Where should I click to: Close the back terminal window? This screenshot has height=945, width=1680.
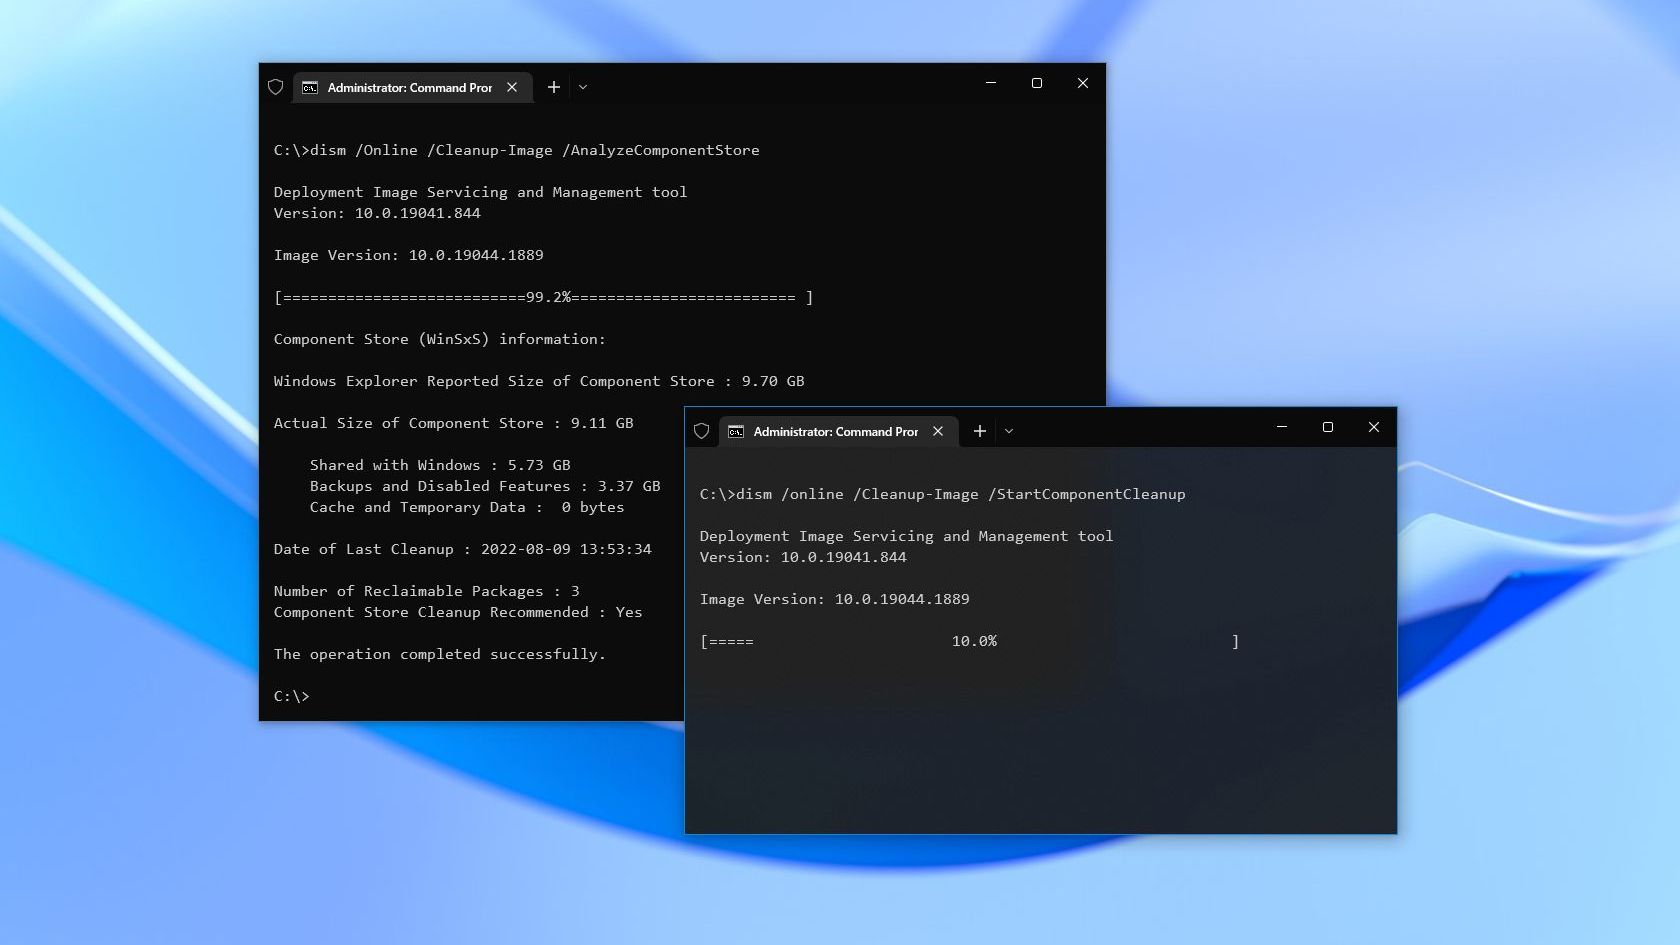(1083, 83)
